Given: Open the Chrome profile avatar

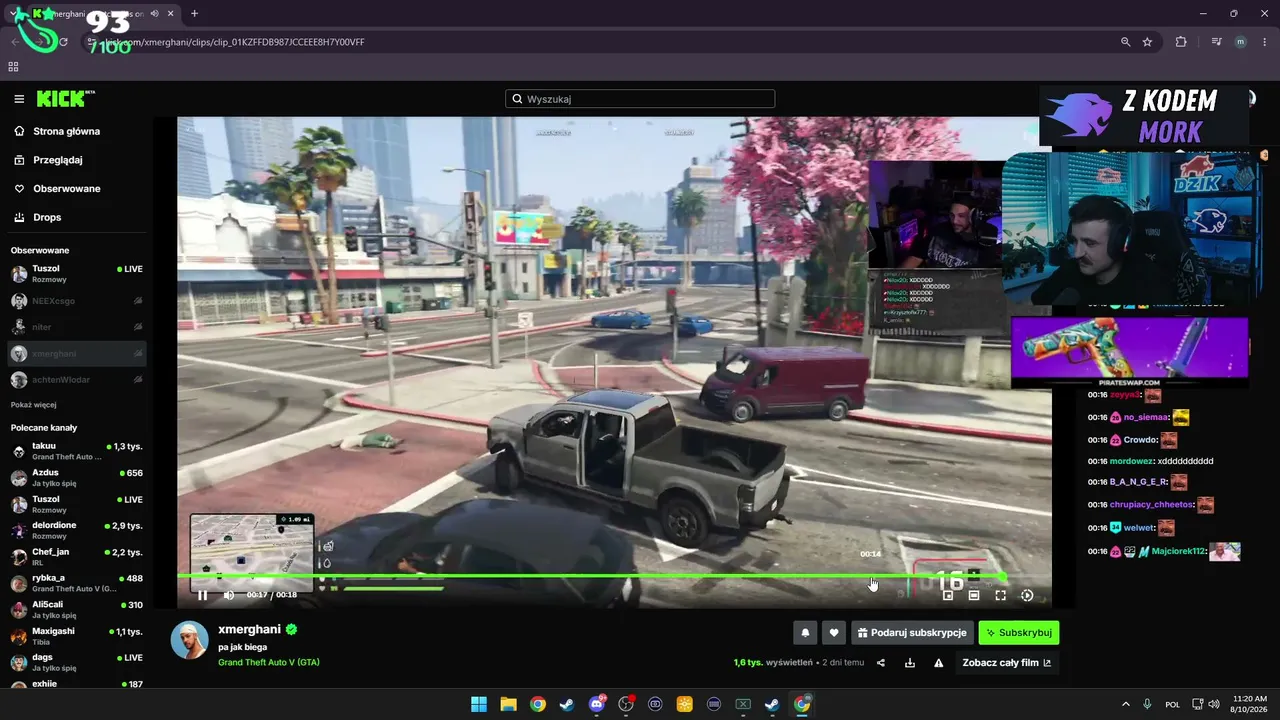Looking at the screenshot, I should tap(1240, 42).
